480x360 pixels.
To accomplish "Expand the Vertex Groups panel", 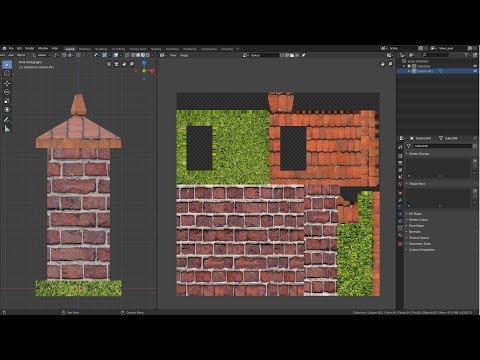I will pos(419,154).
